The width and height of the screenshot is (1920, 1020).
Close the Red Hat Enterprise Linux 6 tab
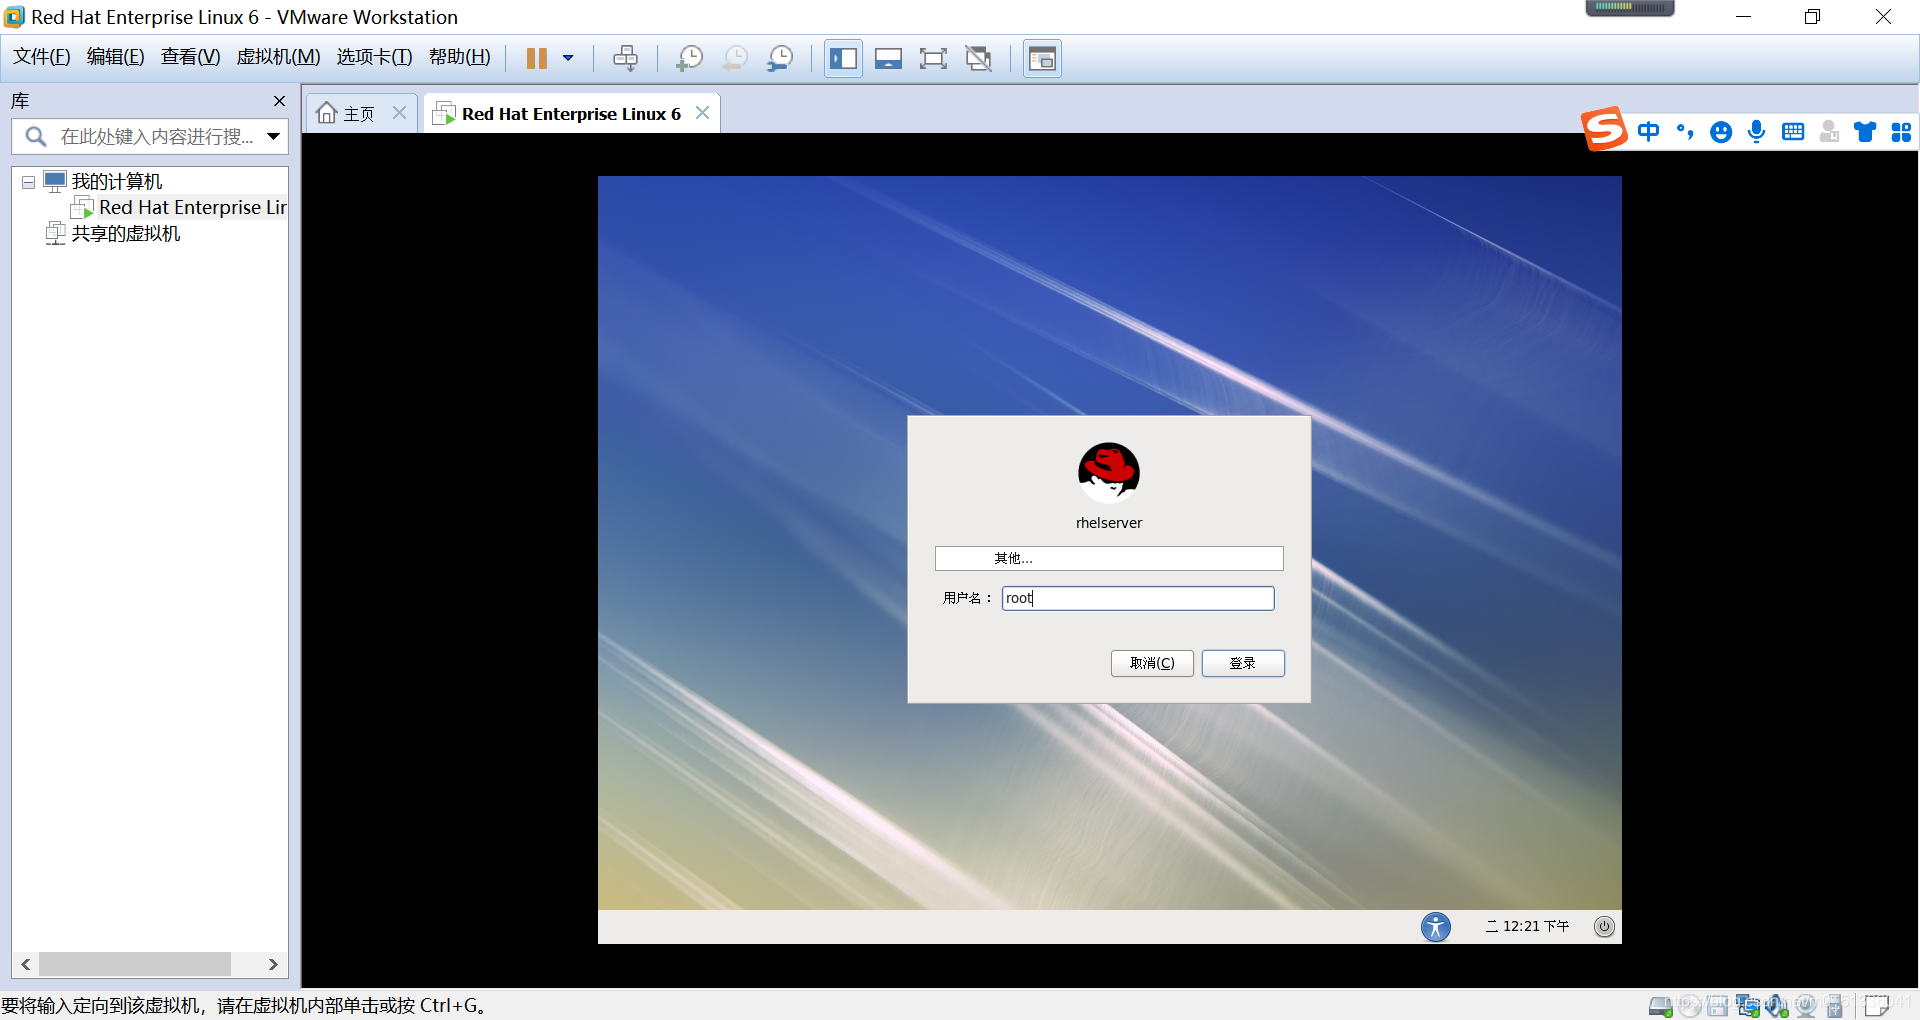[x=703, y=113]
